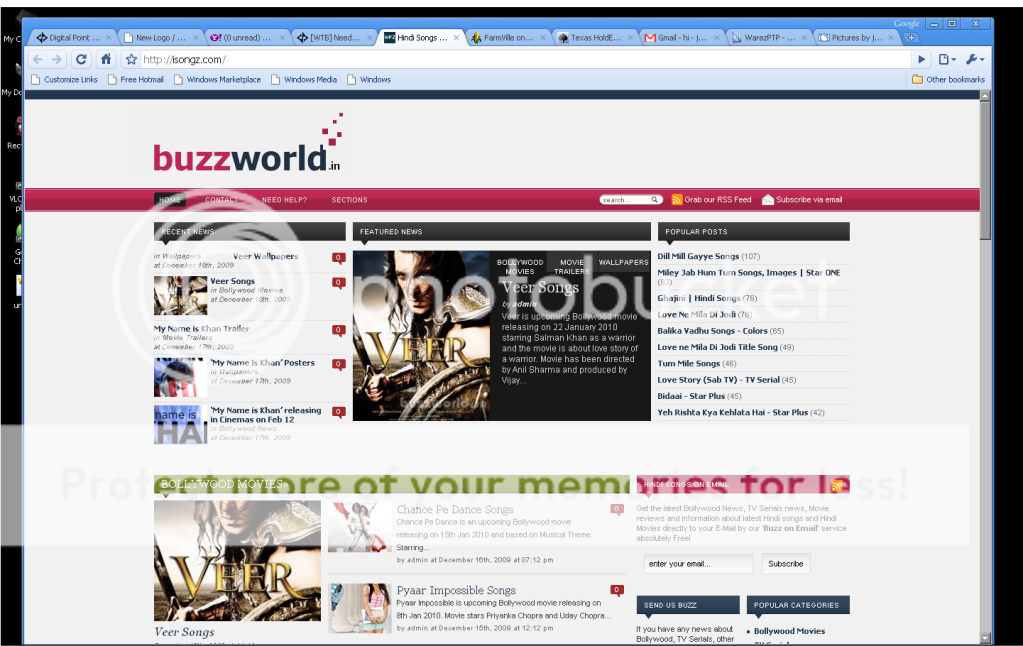Viewport: 1023px width, 646px height.
Task: Open Tum Mile Songs popular post
Action: [688, 363]
